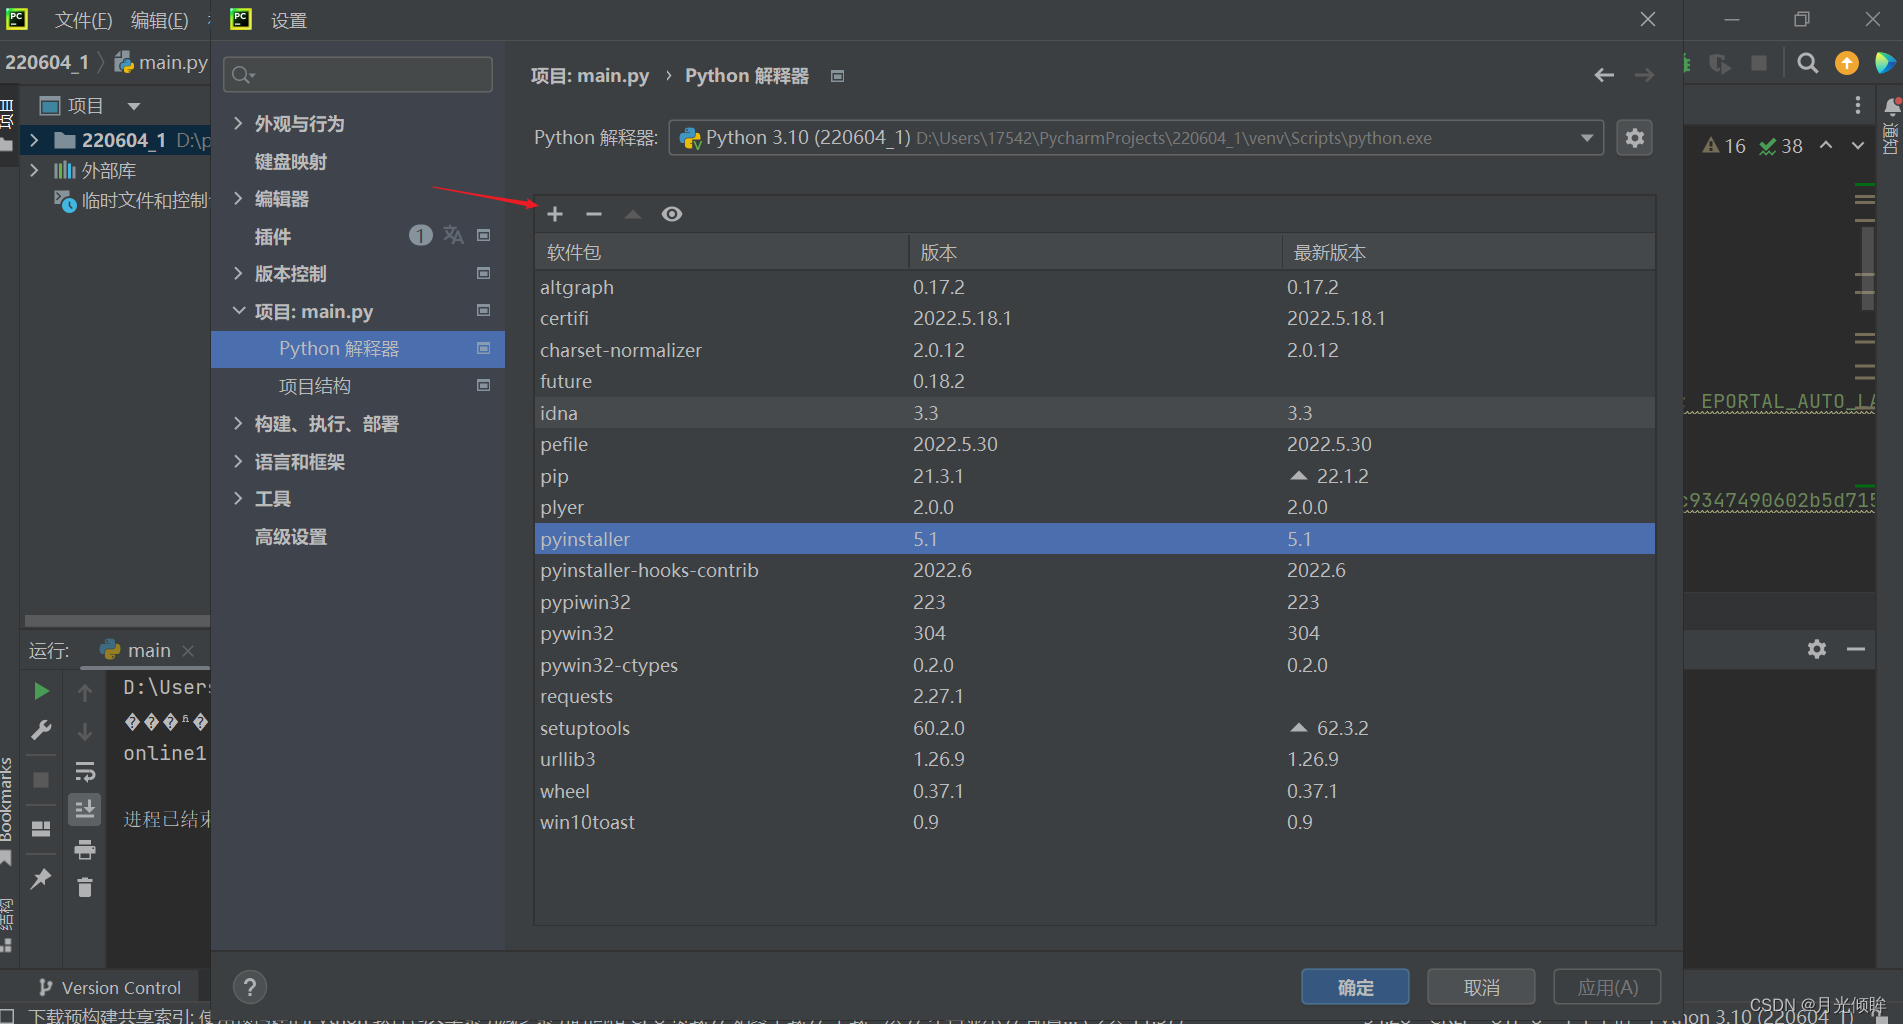Click the 软件包 column header
This screenshot has width=1903, height=1024.
click(722, 252)
